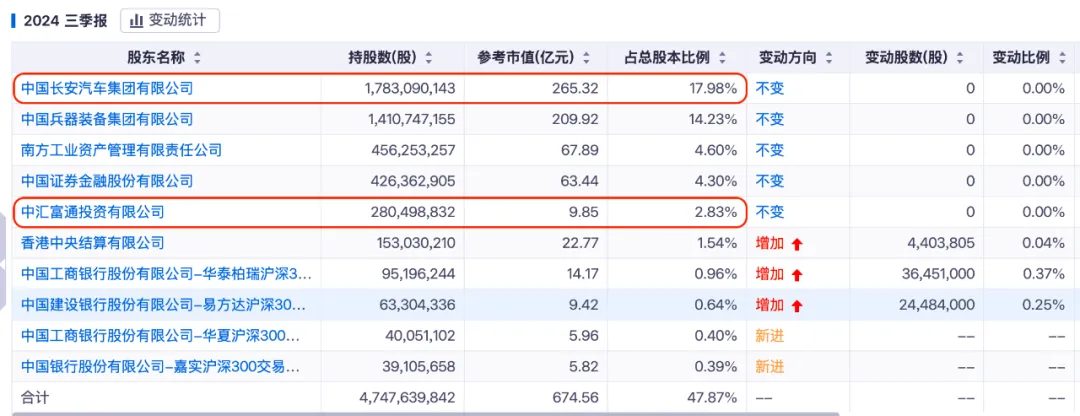Select changed shares value 4,403,805
Viewport: 1080px width, 416px height.
point(942,243)
